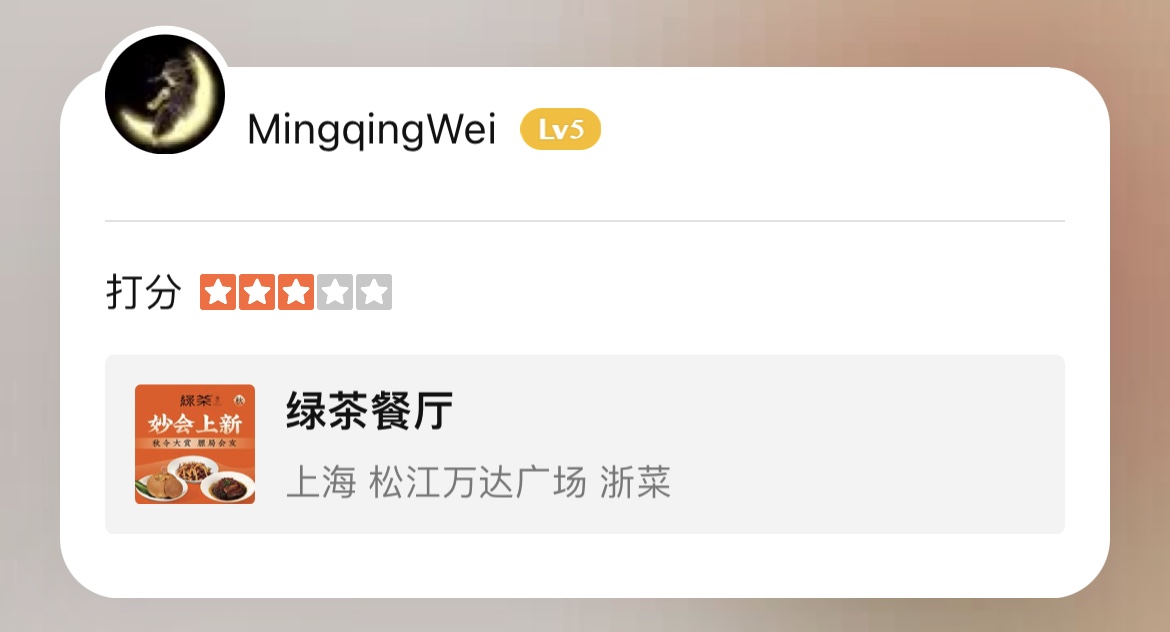The width and height of the screenshot is (1170, 632).
Task: Click the horizontal divider under username
Action: [585, 221]
